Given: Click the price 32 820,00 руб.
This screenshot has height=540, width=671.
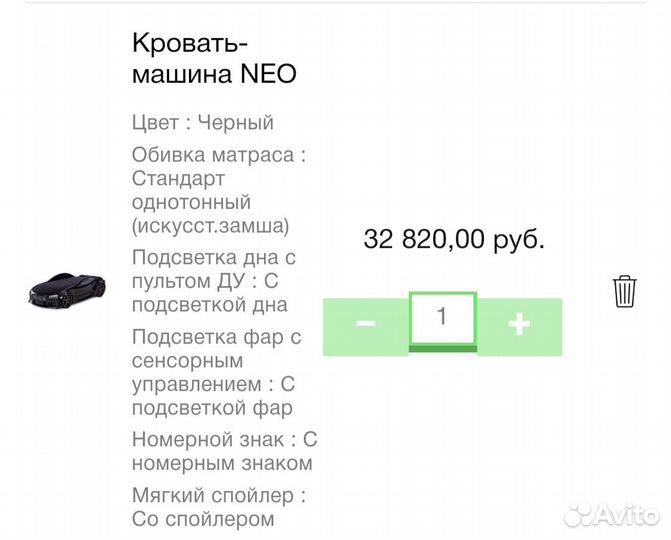Looking at the screenshot, I should 454,239.
